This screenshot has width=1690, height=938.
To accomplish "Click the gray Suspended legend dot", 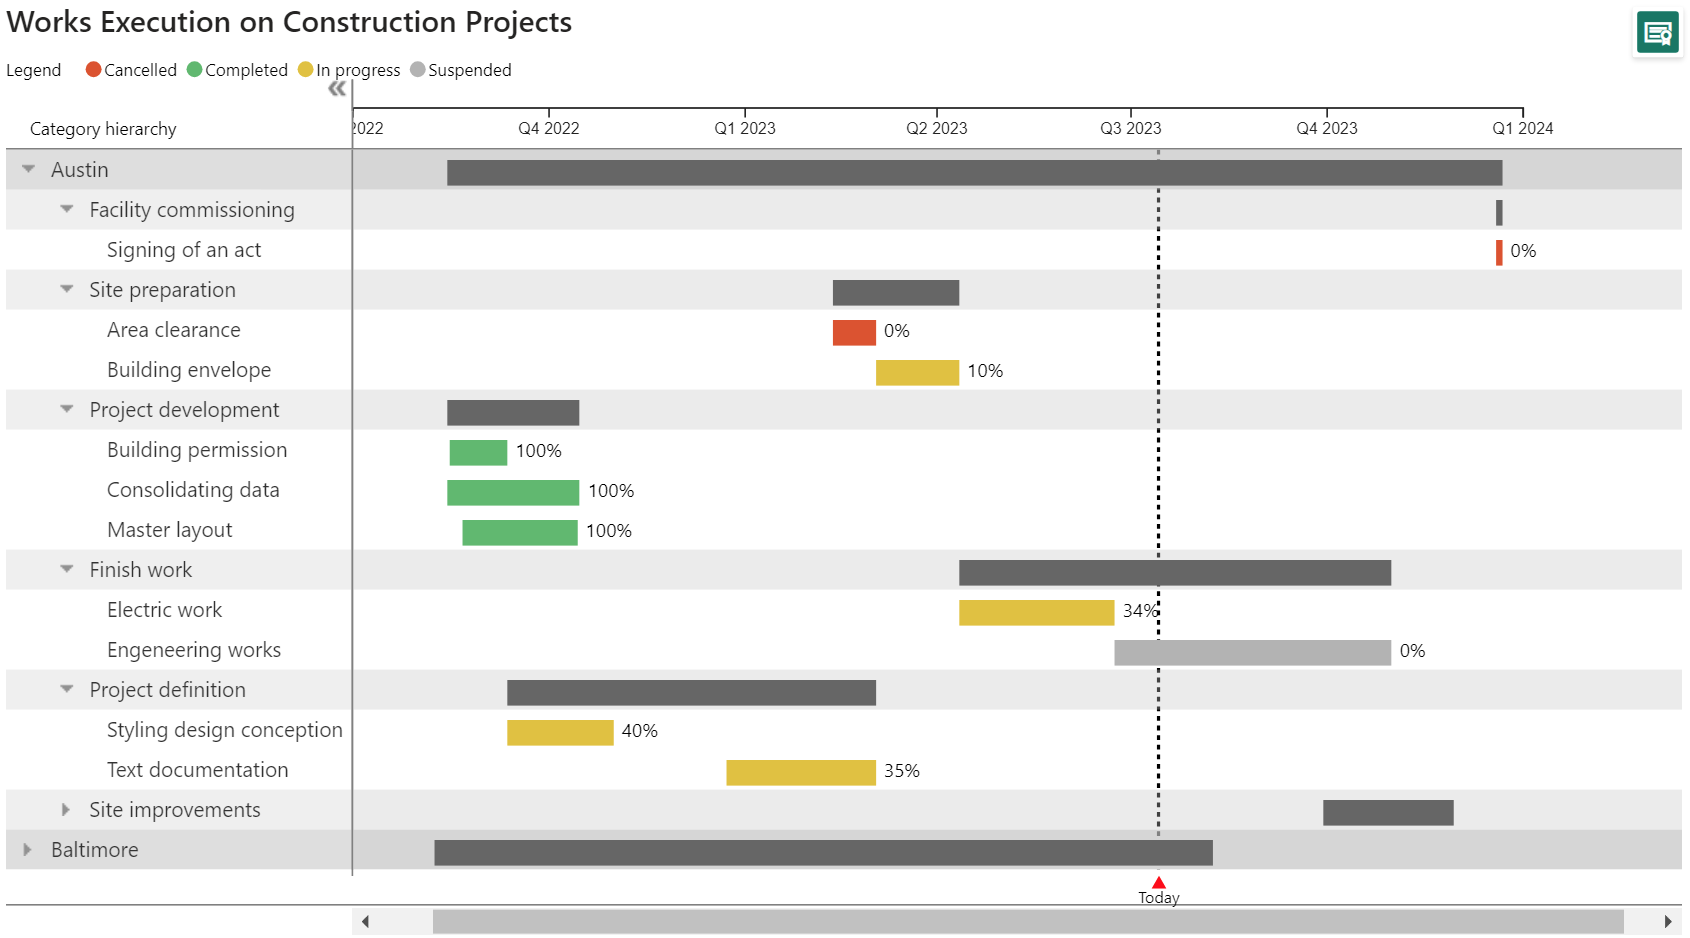I will (x=417, y=70).
